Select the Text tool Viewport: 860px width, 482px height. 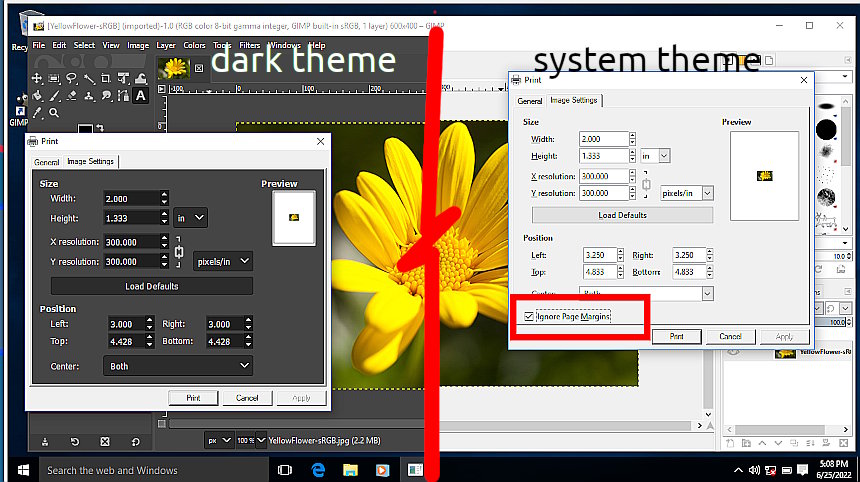141,96
